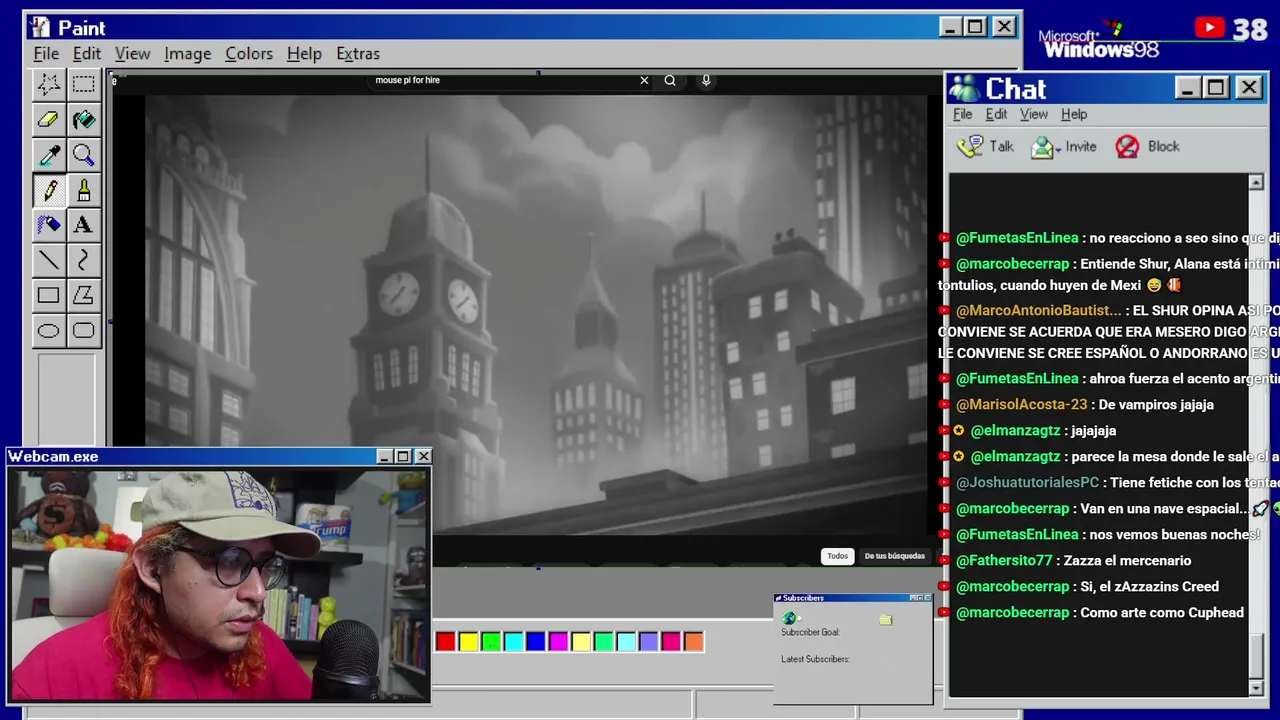Click the 'Latest Subscribers:' label
The height and width of the screenshot is (720, 1280).
tap(815, 659)
